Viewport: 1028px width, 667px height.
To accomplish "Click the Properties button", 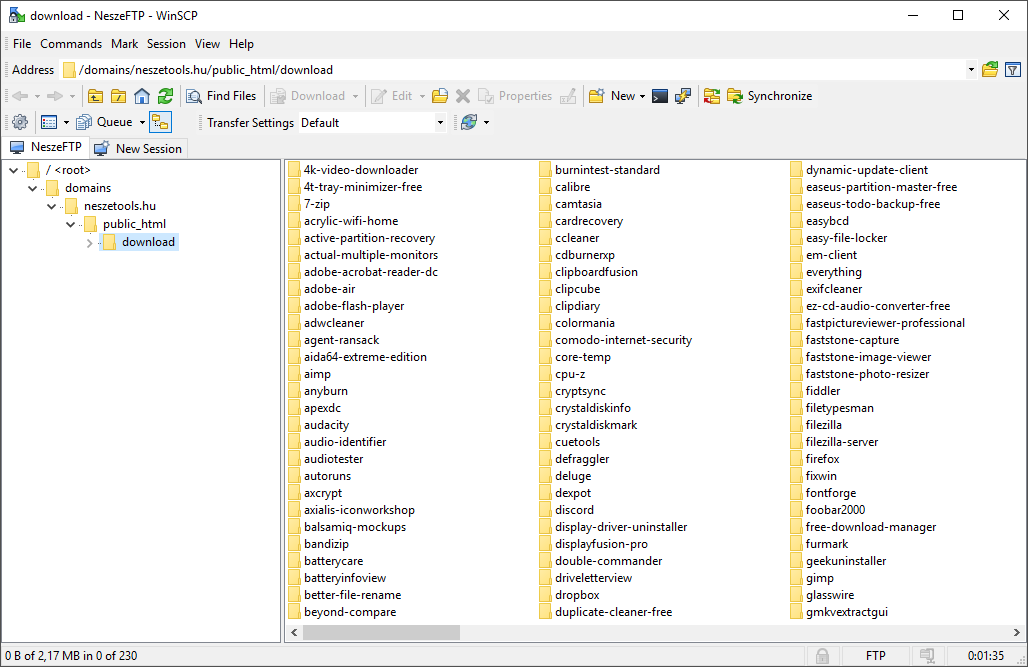I will 515,96.
